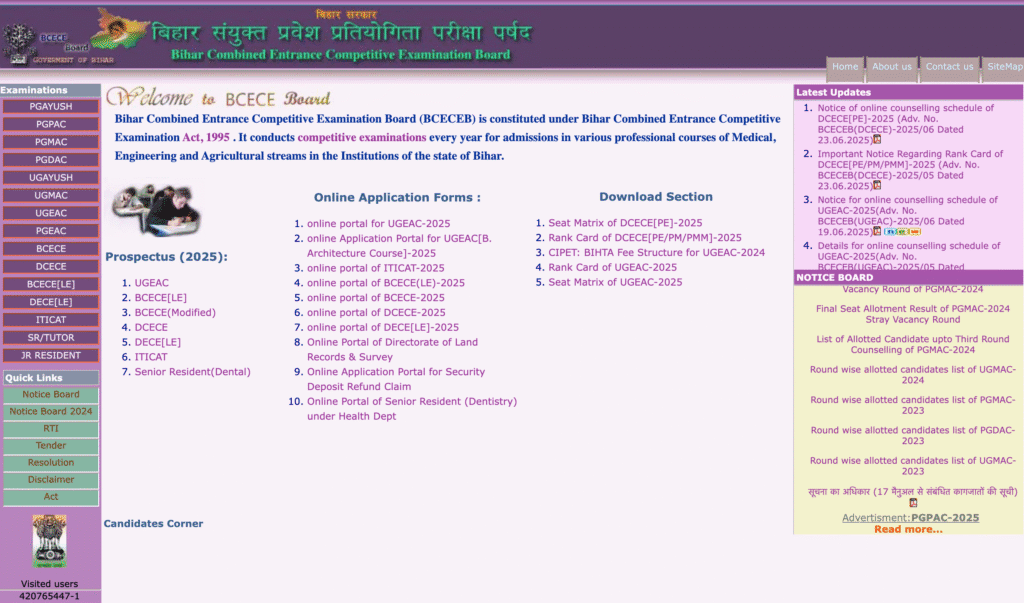Click the Tender quick link button
This screenshot has height=603, width=1024.
click(50, 446)
